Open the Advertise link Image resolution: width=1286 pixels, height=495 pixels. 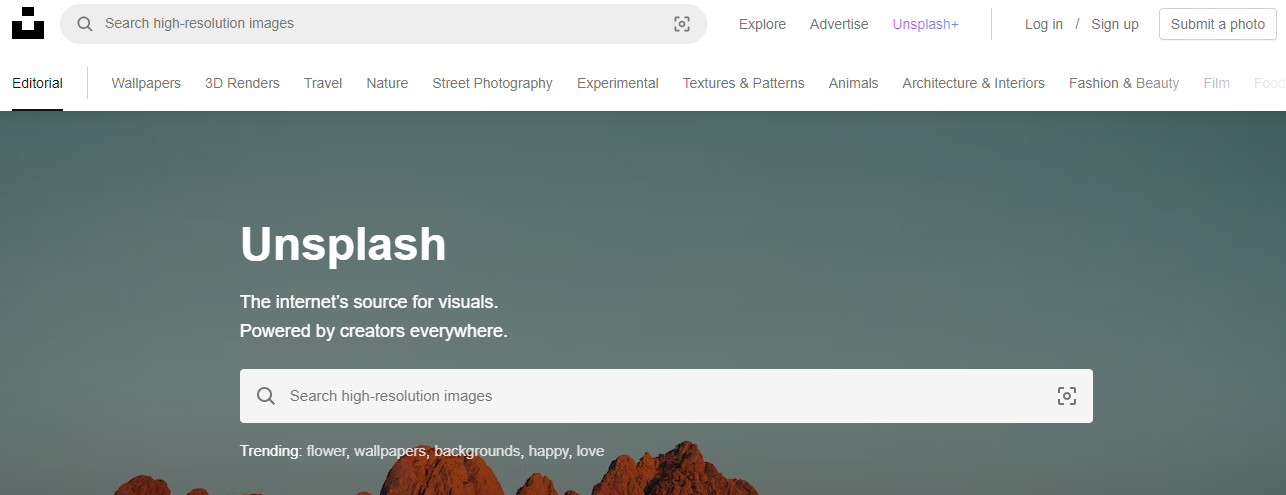coord(839,24)
